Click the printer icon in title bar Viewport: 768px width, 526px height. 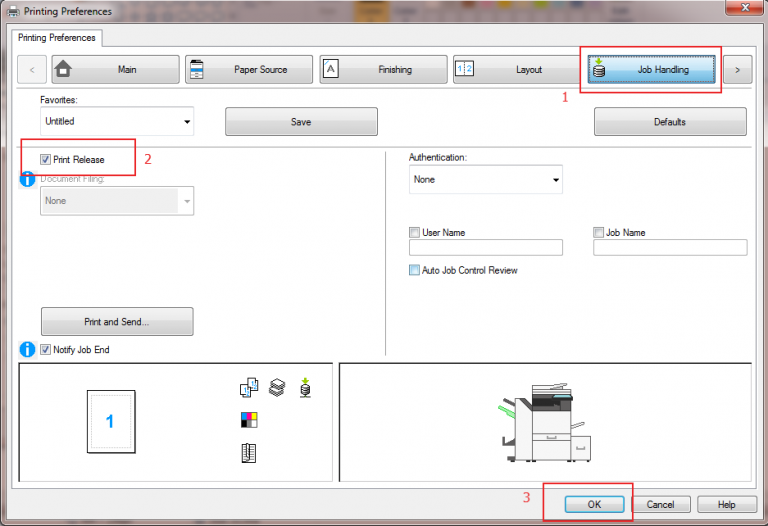13,11
